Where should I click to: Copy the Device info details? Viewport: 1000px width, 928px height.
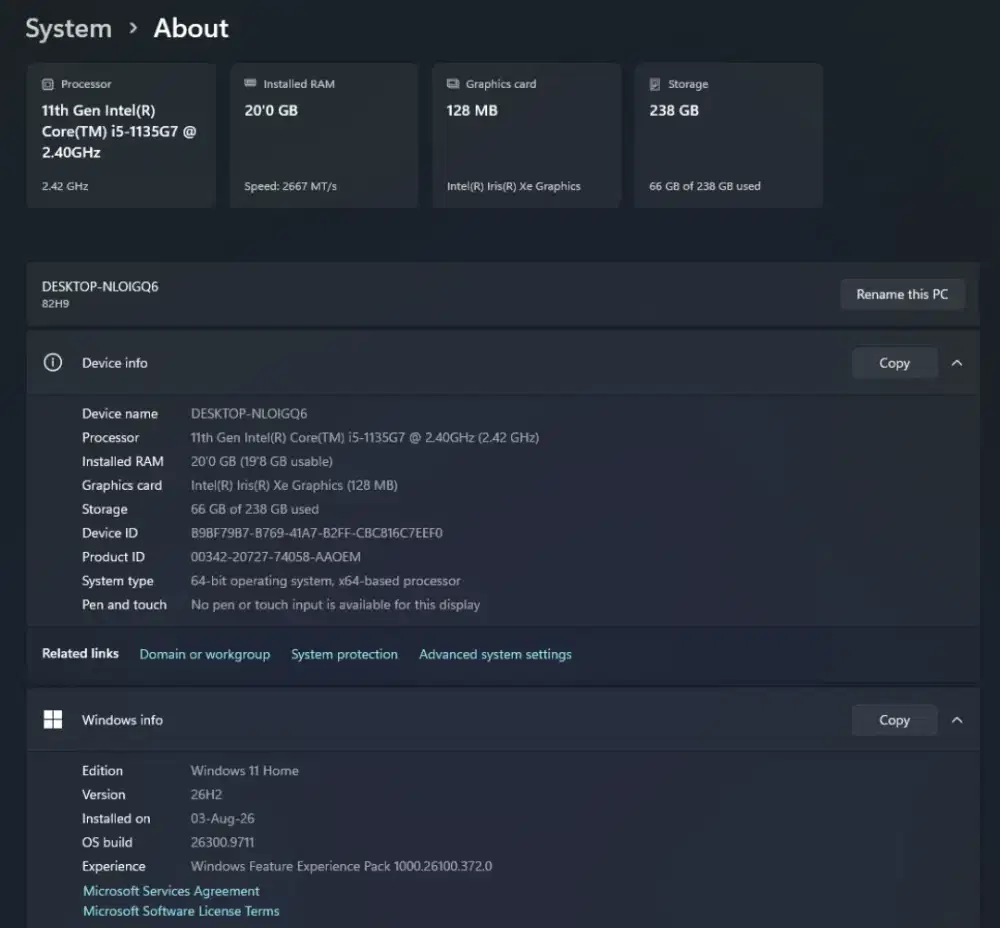pos(894,363)
